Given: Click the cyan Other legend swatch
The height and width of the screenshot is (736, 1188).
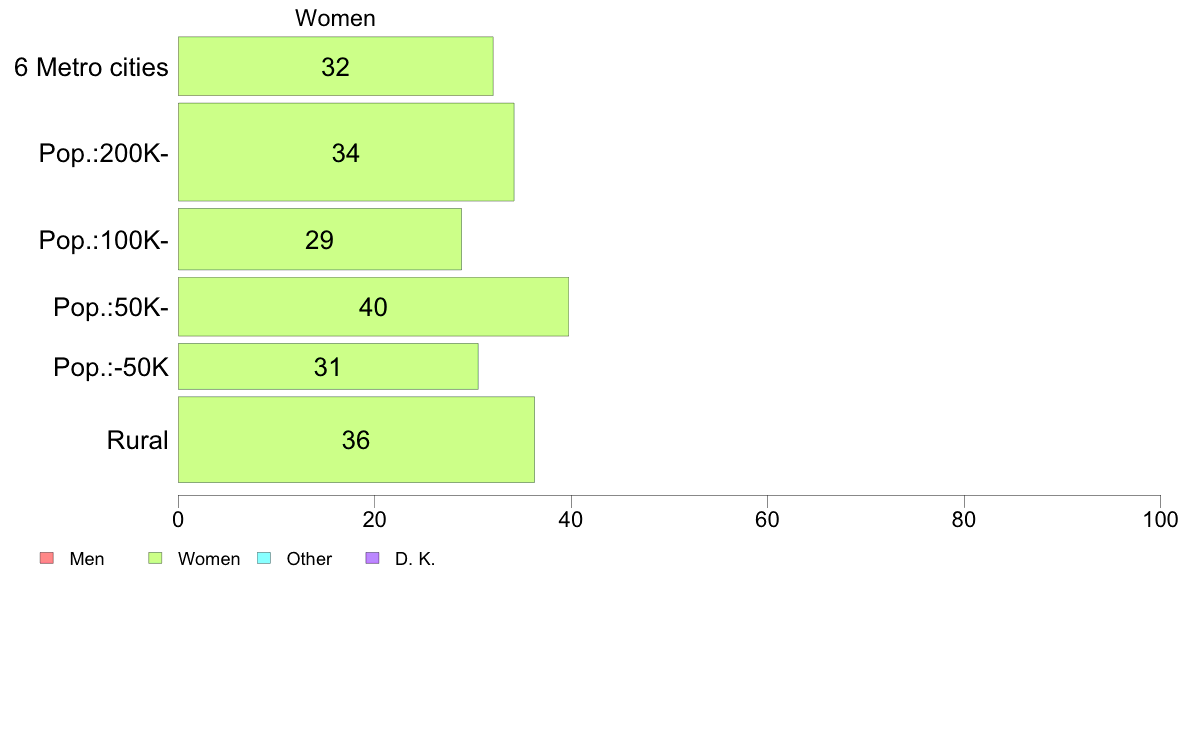Looking at the screenshot, I should [264, 559].
